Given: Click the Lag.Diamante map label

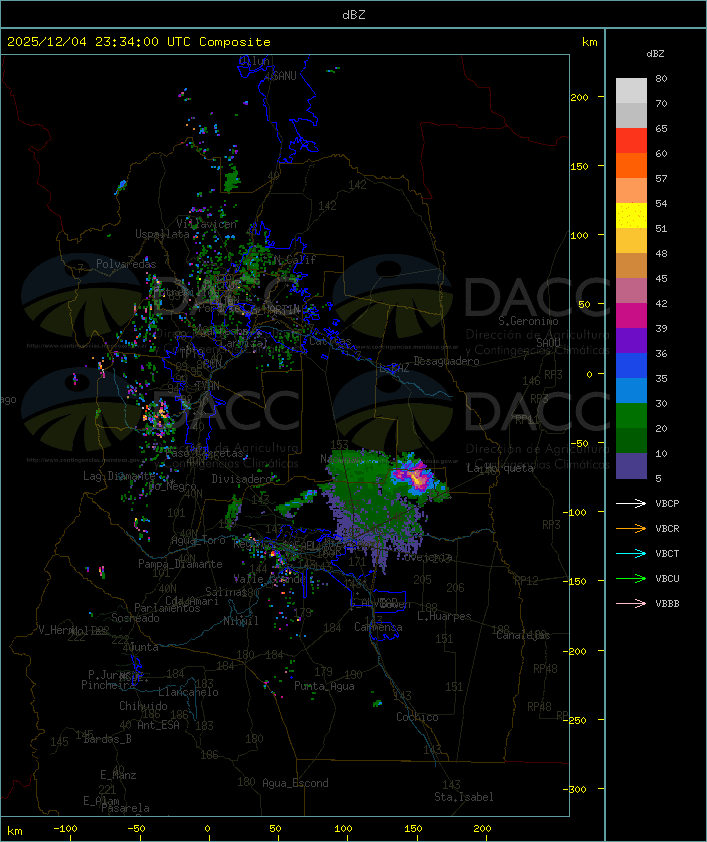Looking at the screenshot, I should (x=119, y=476).
